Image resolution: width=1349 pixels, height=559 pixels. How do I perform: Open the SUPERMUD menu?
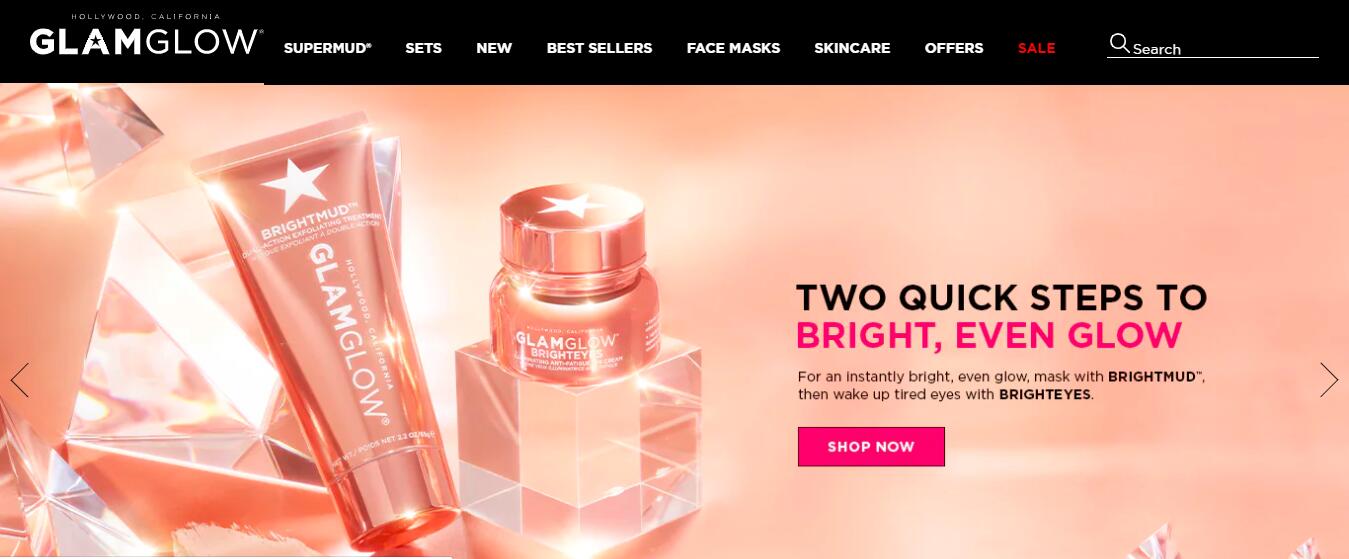tap(327, 48)
